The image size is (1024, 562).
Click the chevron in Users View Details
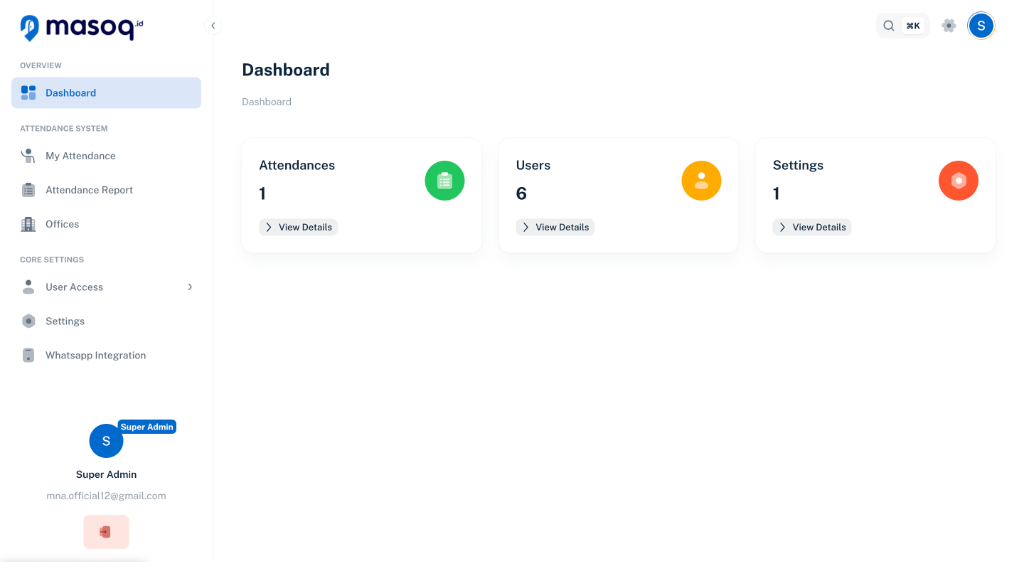[x=526, y=227]
